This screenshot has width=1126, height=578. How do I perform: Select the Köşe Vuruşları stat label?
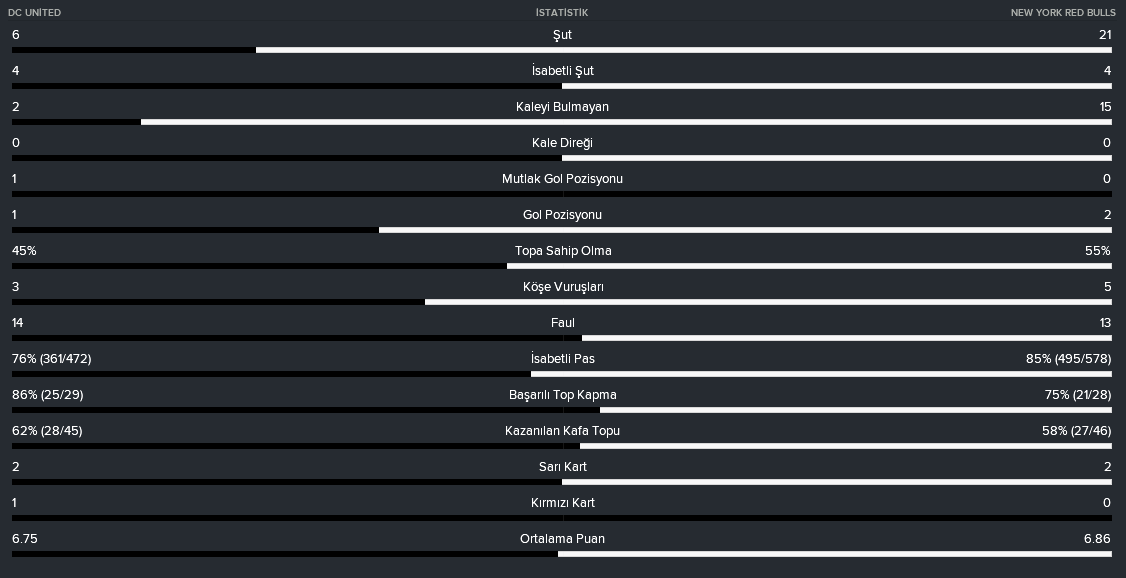pos(563,287)
